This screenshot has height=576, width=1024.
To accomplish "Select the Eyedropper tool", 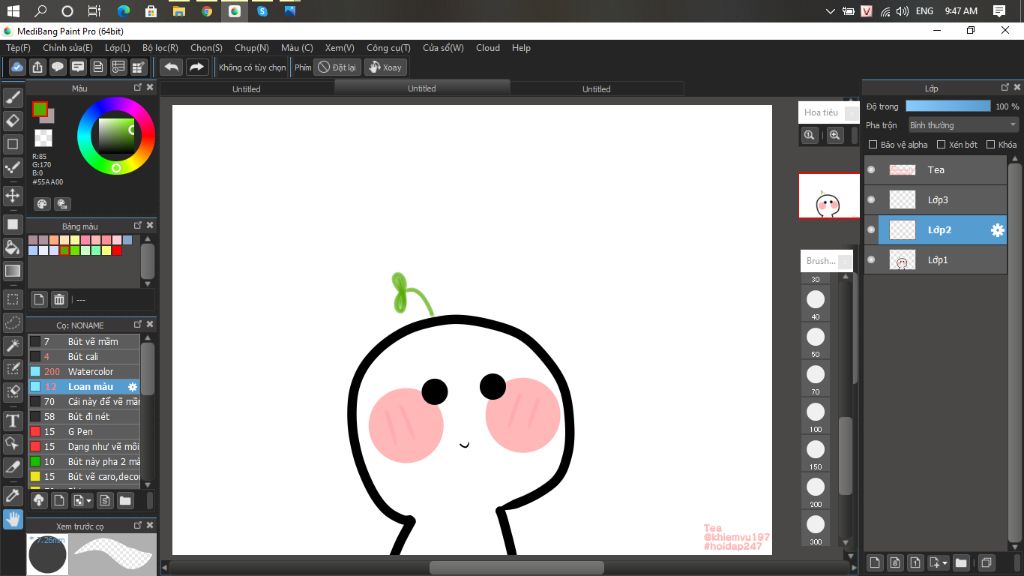I will point(12,496).
